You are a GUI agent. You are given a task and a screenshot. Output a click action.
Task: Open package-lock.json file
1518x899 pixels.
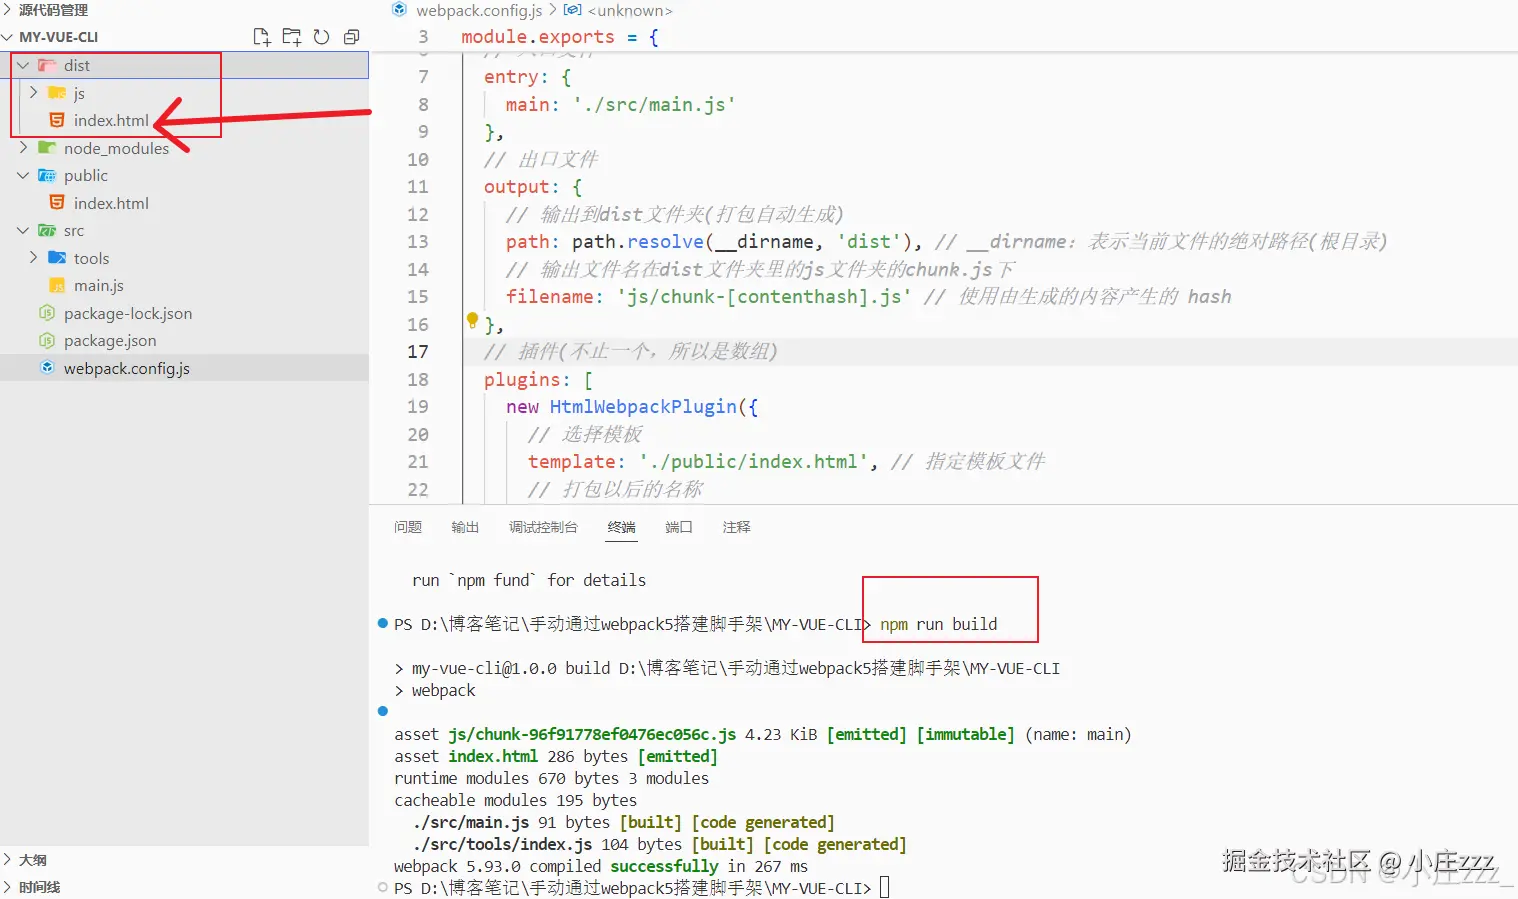click(128, 313)
